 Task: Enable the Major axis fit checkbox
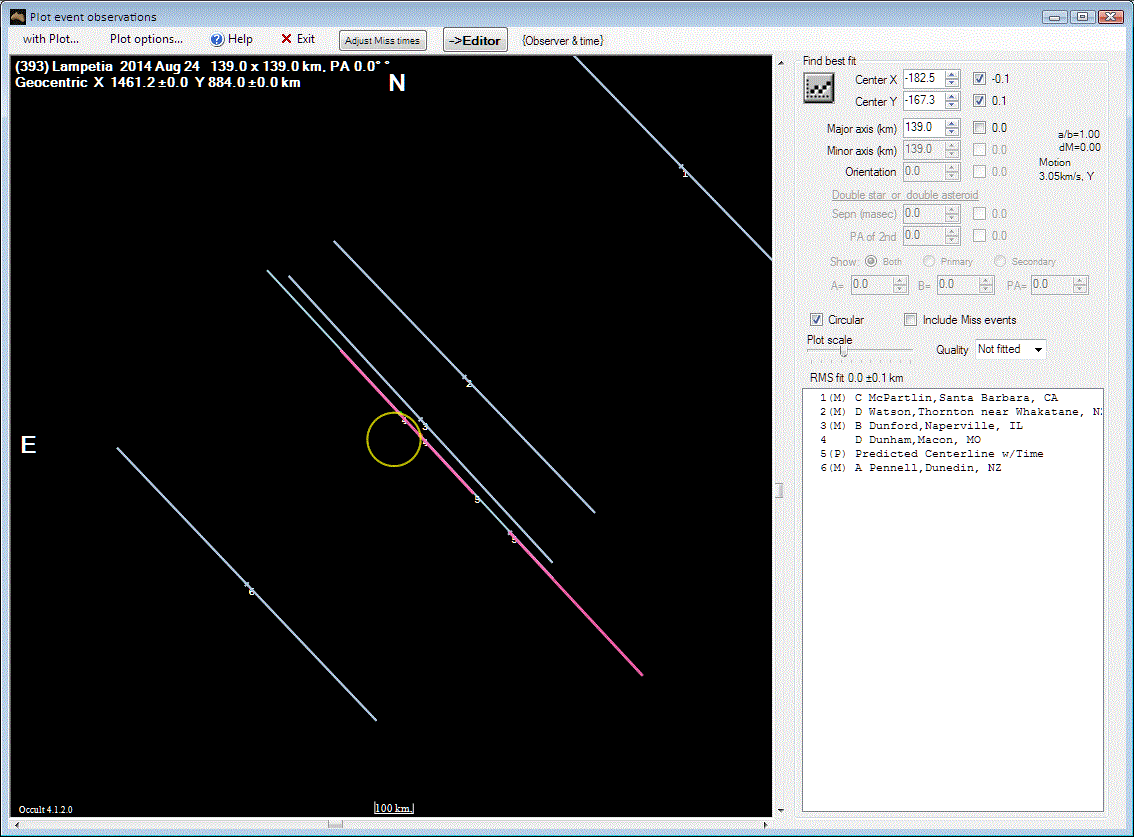[x=979, y=127]
